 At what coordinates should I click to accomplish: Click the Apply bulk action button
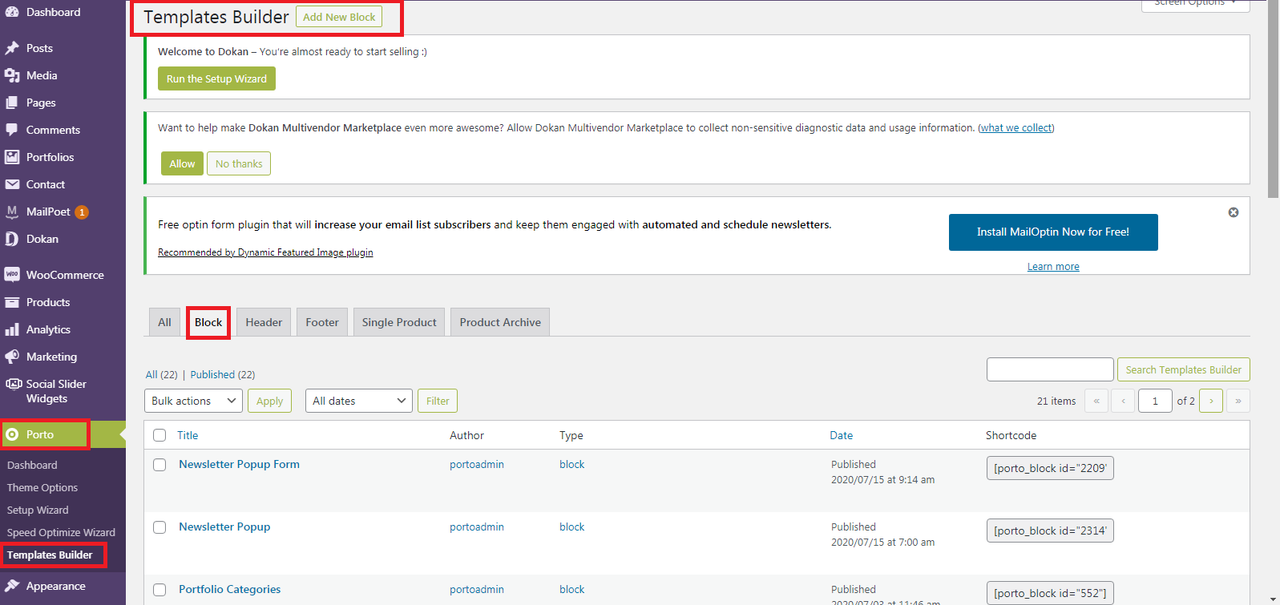click(x=270, y=401)
